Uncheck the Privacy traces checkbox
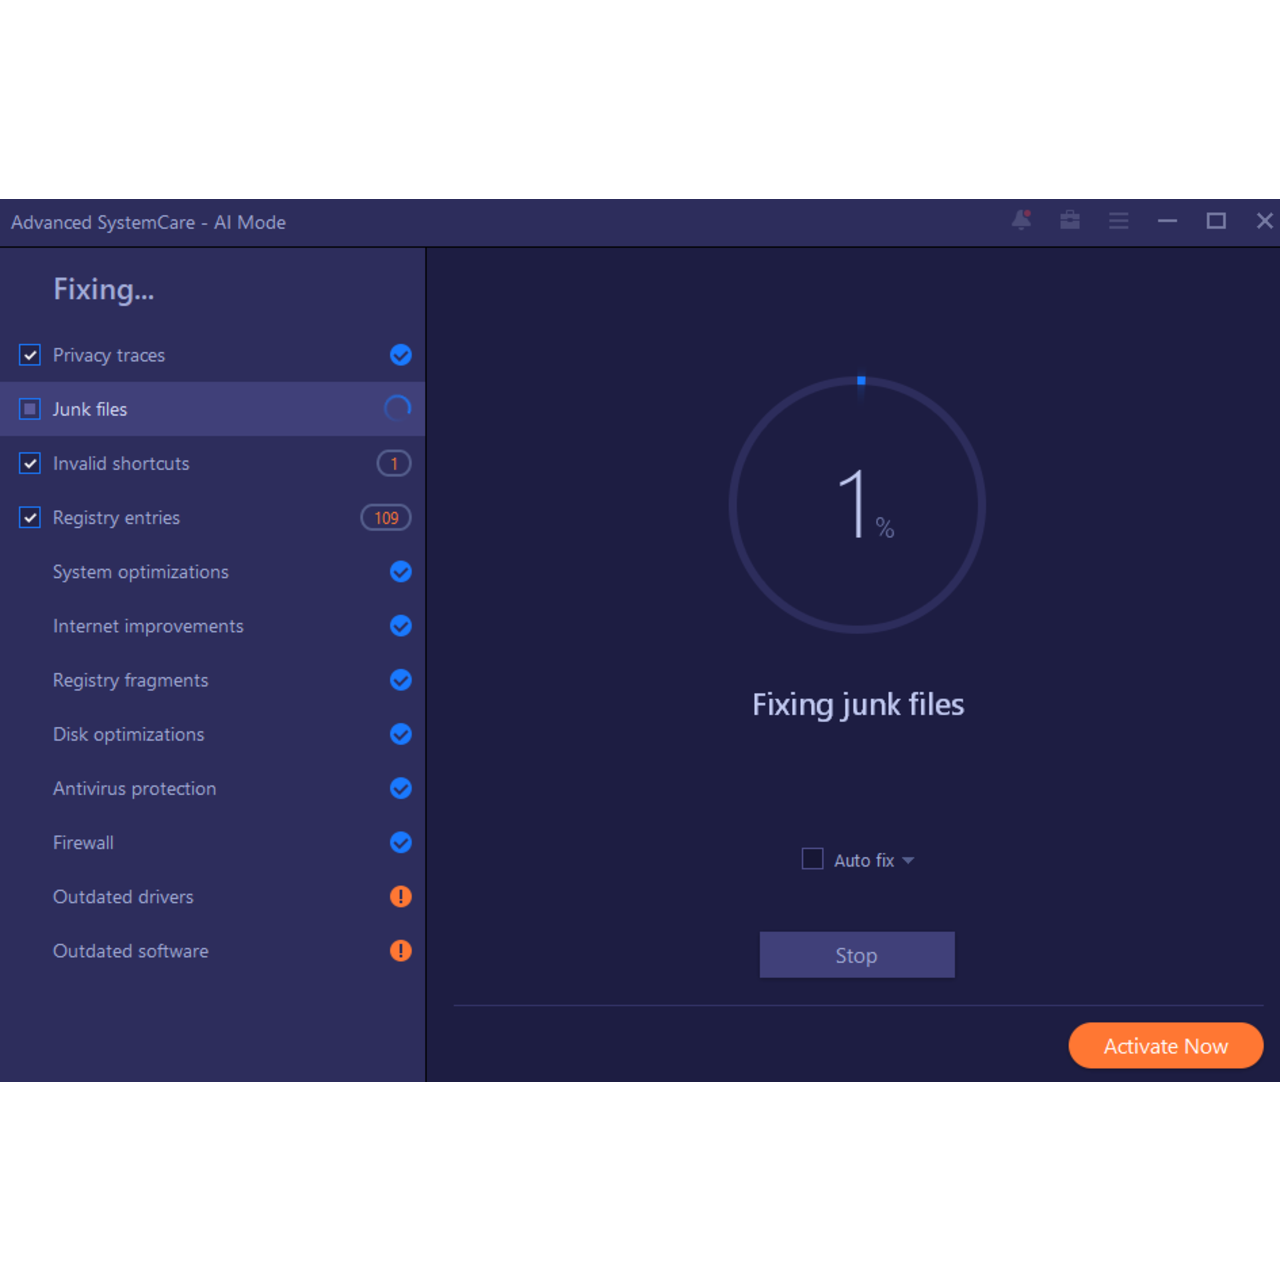The width and height of the screenshot is (1280, 1280). [30, 355]
